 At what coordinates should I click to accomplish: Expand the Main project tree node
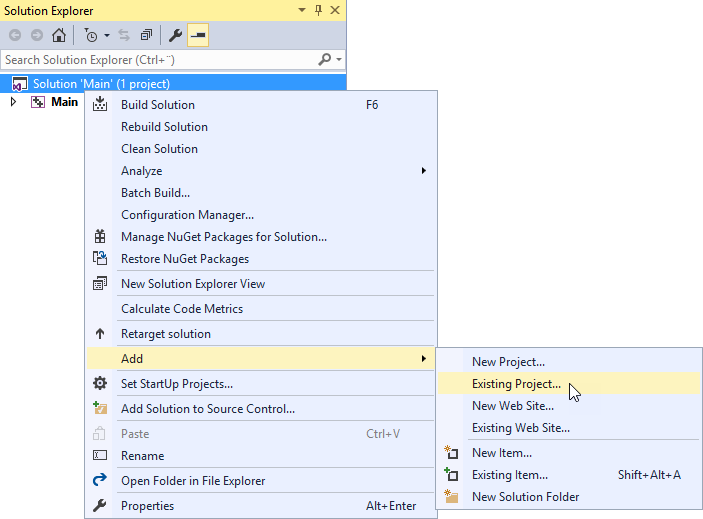click(x=13, y=102)
